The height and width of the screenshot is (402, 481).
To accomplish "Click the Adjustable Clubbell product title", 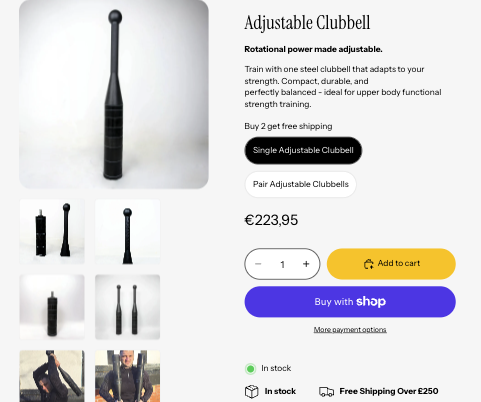I will (307, 23).
